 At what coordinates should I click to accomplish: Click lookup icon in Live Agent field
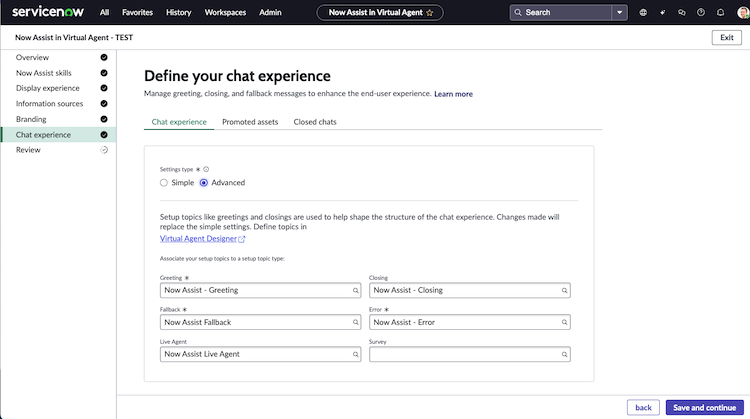point(355,354)
